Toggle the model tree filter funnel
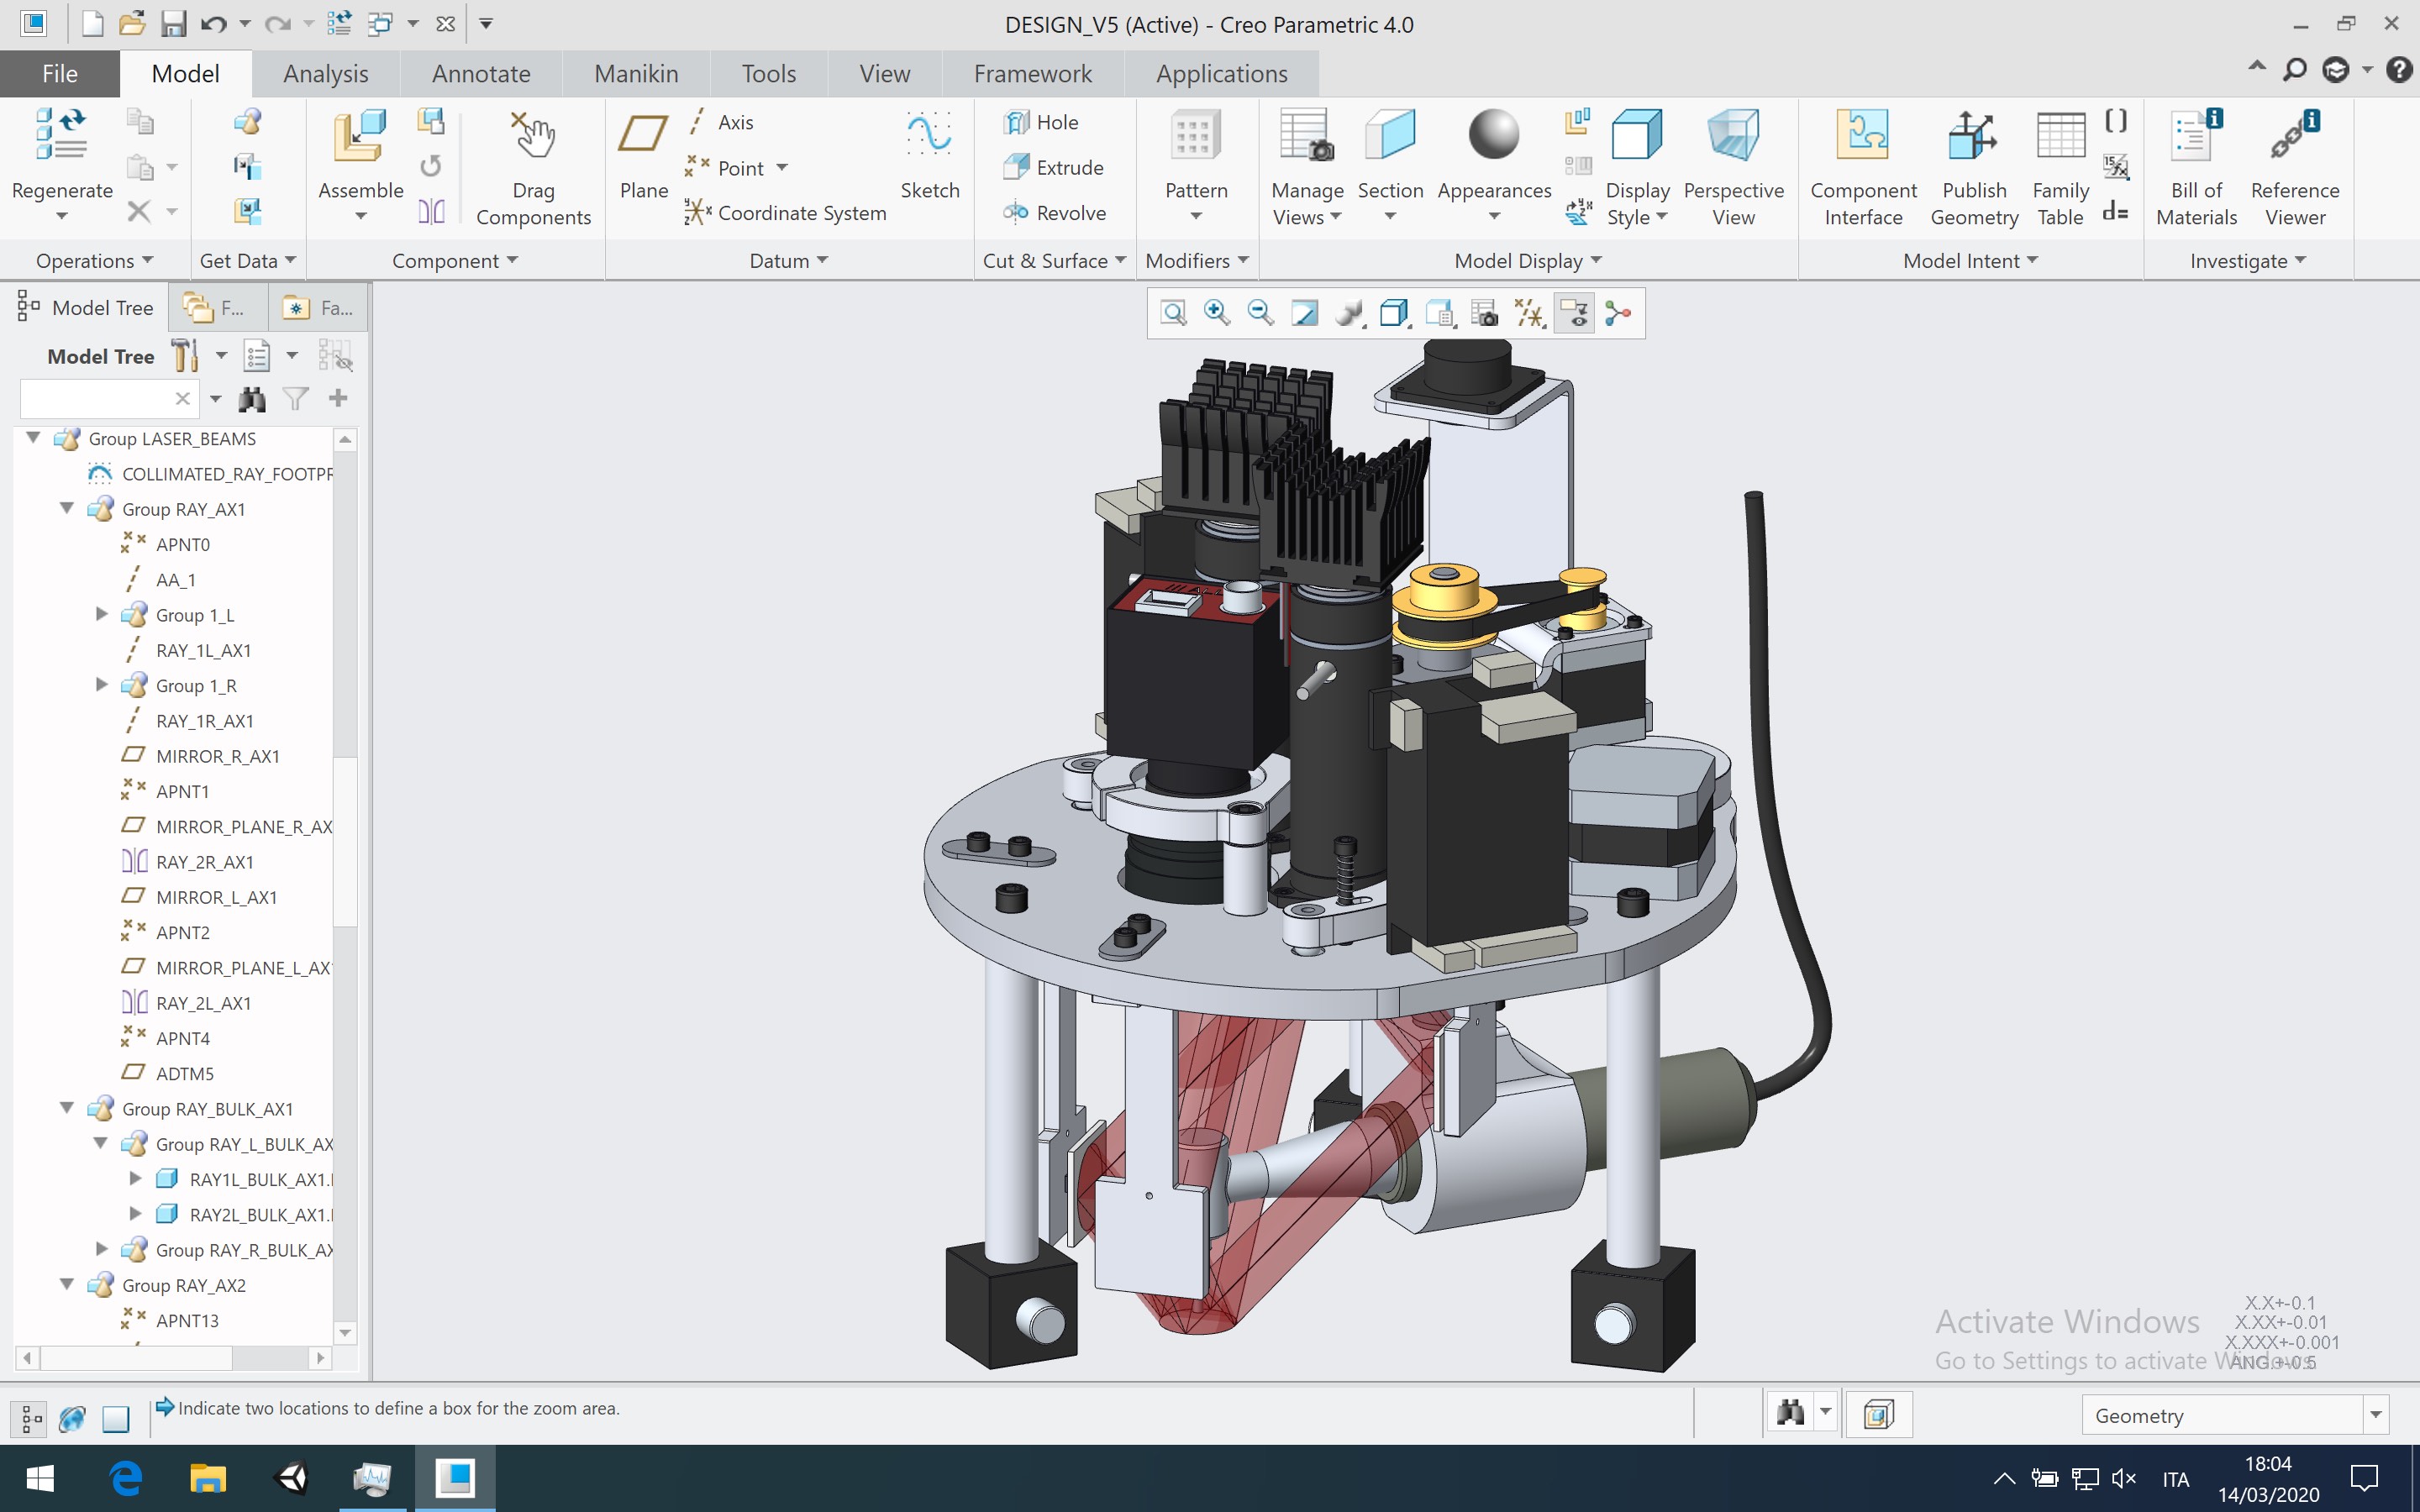The height and width of the screenshot is (1512, 2420). (x=296, y=399)
